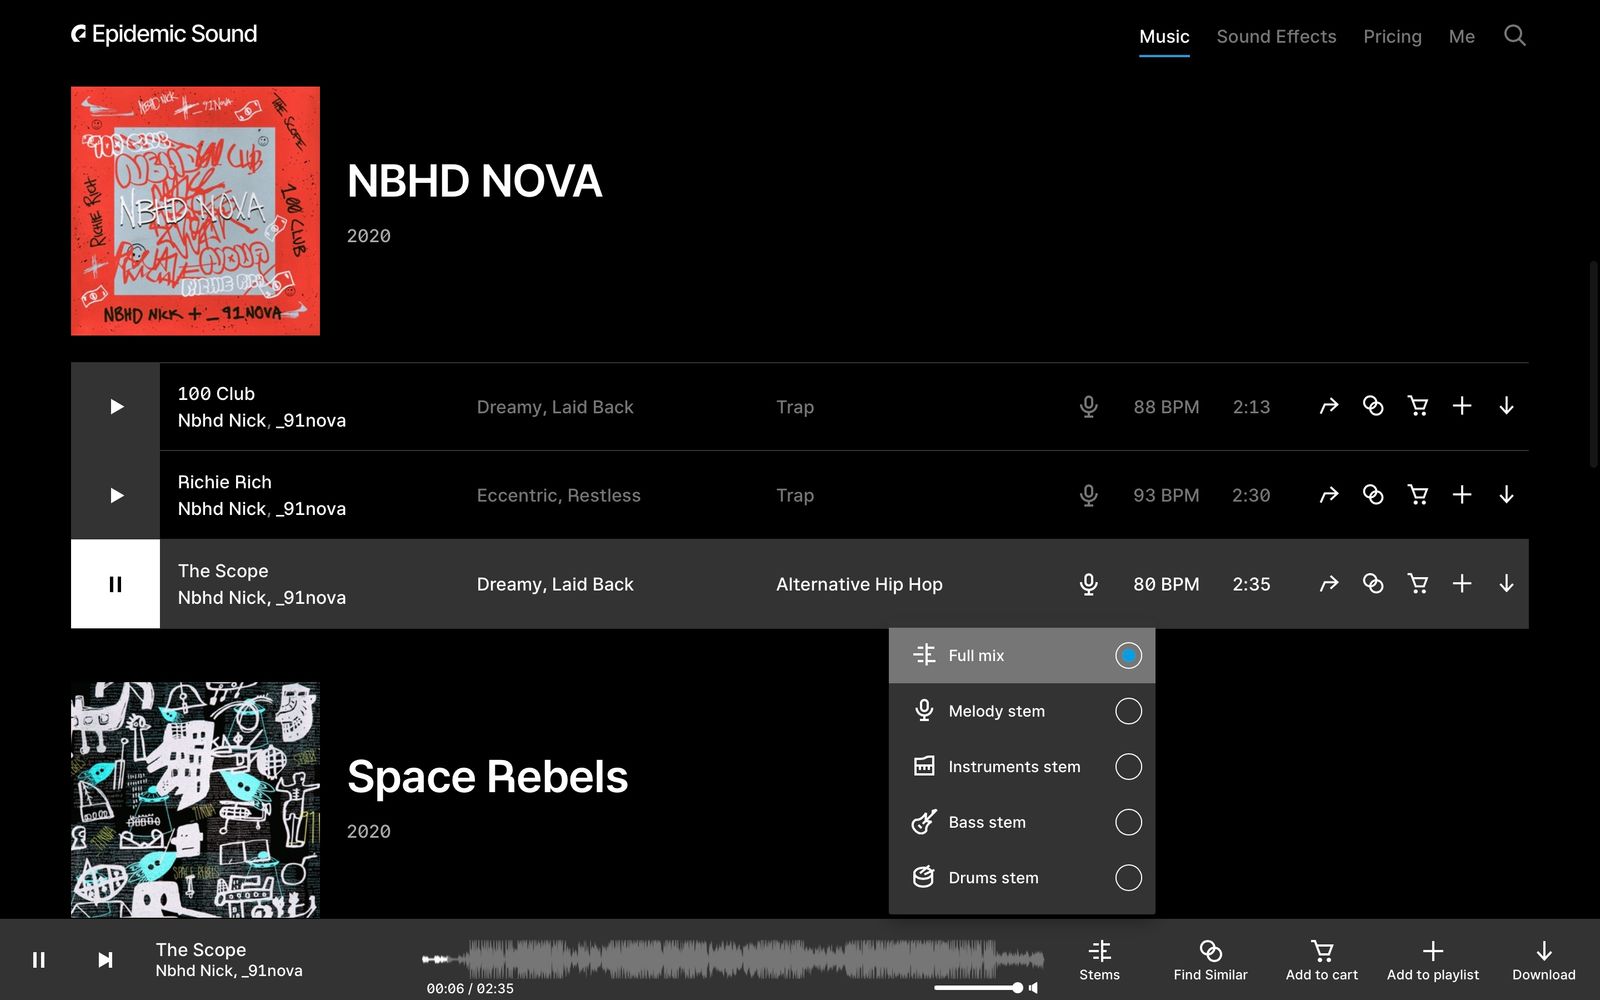Add Richie Rich to playlist via plus icon
1600x1000 pixels.
coord(1461,495)
